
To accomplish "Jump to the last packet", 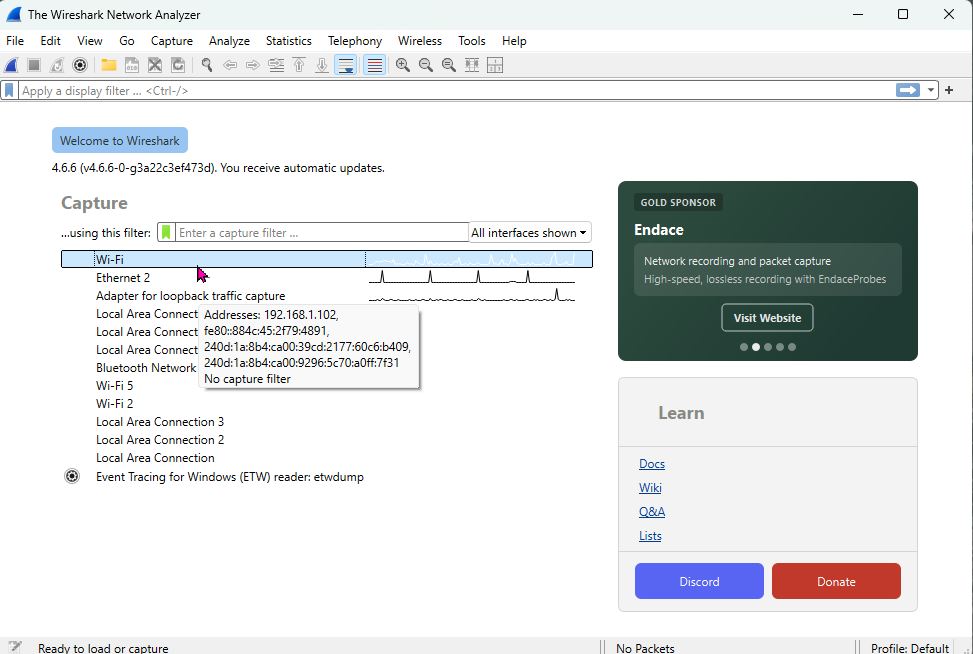I will pyautogui.click(x=322, y=65).
